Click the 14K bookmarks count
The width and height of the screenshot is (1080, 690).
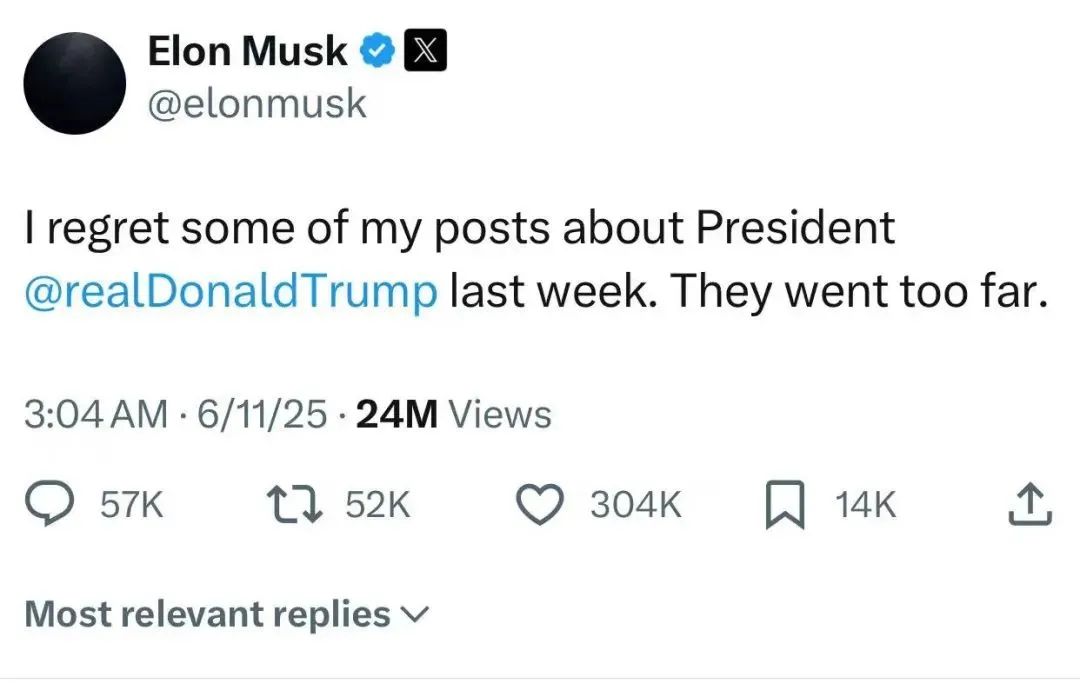(866, 506)
